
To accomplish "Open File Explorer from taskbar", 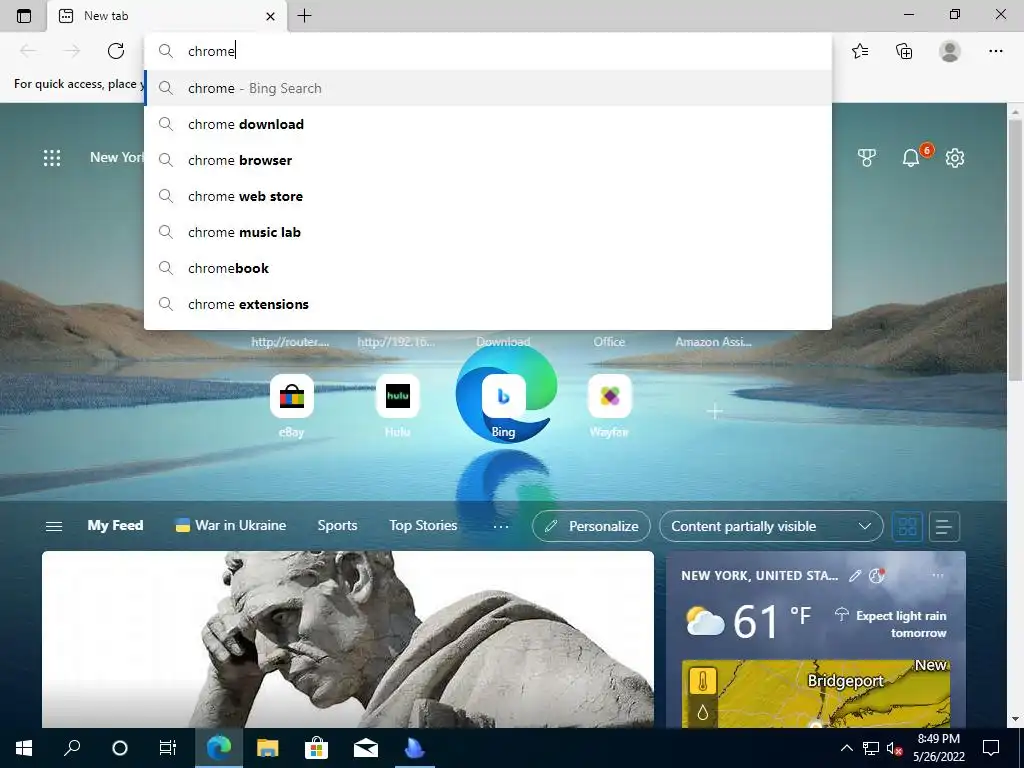I will coord(267,748).
